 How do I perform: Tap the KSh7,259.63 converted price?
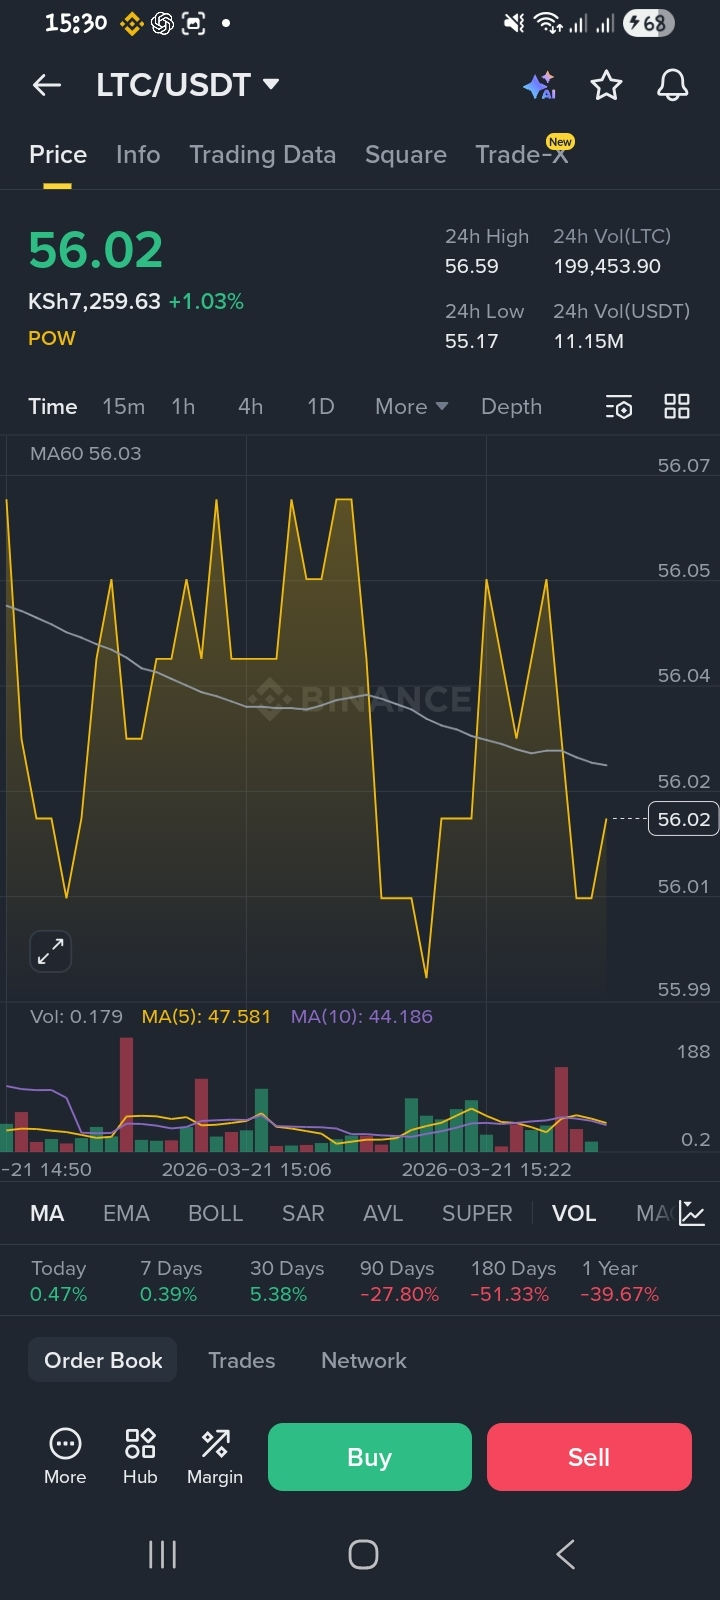tap(94, 301)
